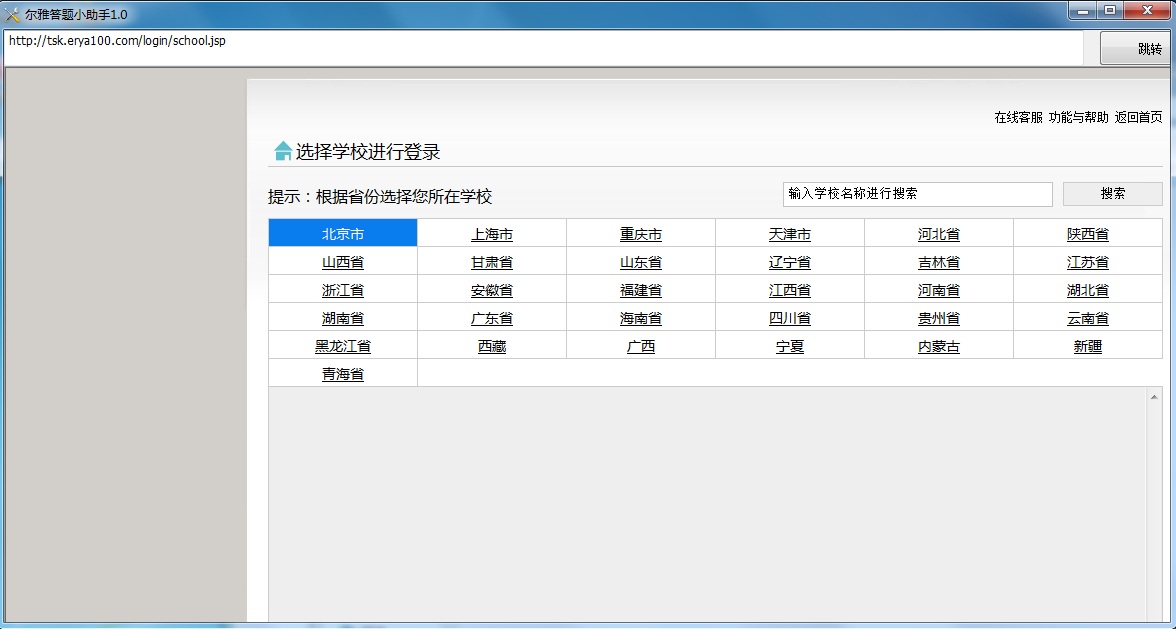Click the home icon beside 选择学校进行登录
This screenshot has width=1176, height=629.
[283, 152]
